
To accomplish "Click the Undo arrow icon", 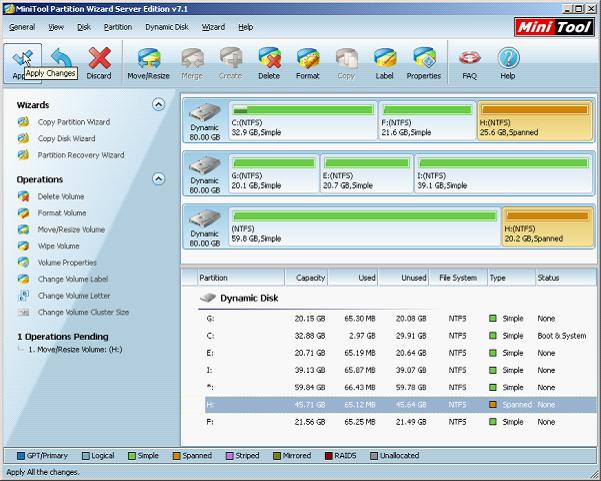I will [x=61, y=57].
